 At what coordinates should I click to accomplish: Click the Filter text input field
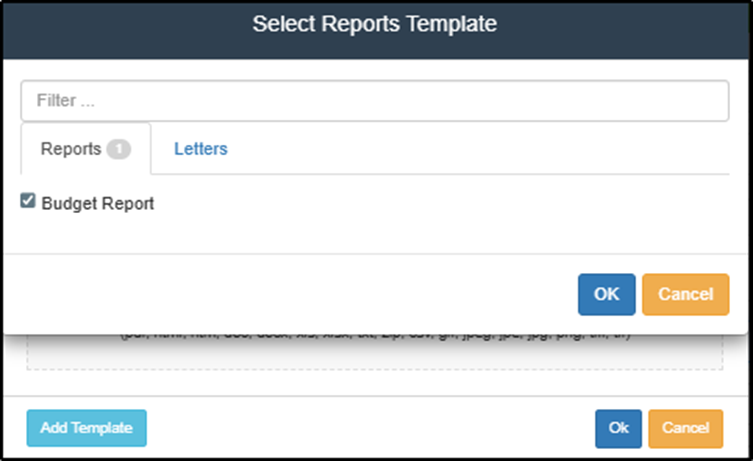pos(375,101)
